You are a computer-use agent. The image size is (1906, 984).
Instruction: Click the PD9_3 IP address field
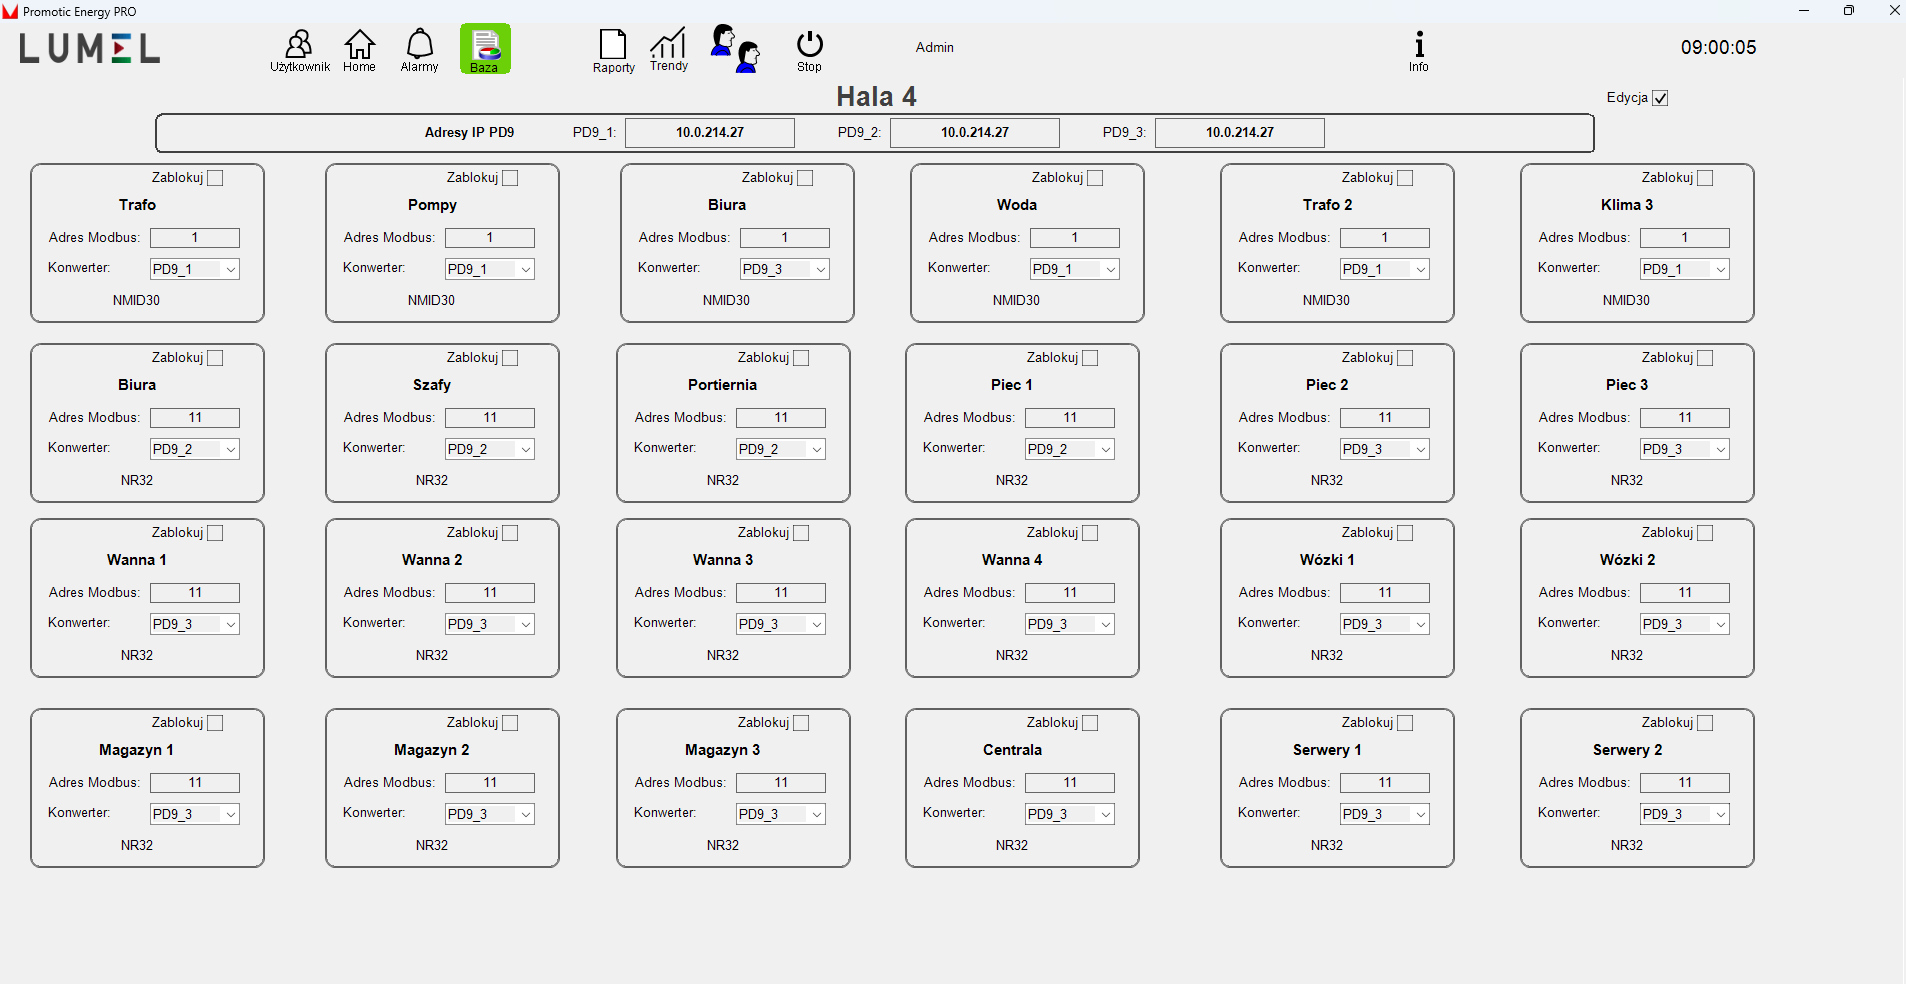1240,132
